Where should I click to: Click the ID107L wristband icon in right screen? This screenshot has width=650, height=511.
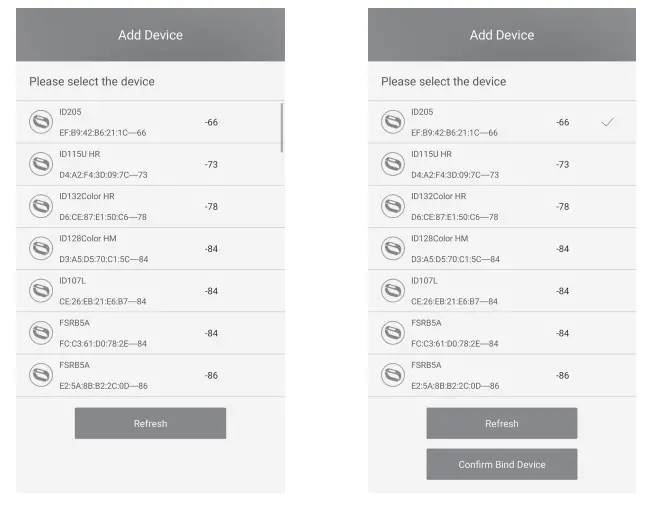[x=393, y=290]
